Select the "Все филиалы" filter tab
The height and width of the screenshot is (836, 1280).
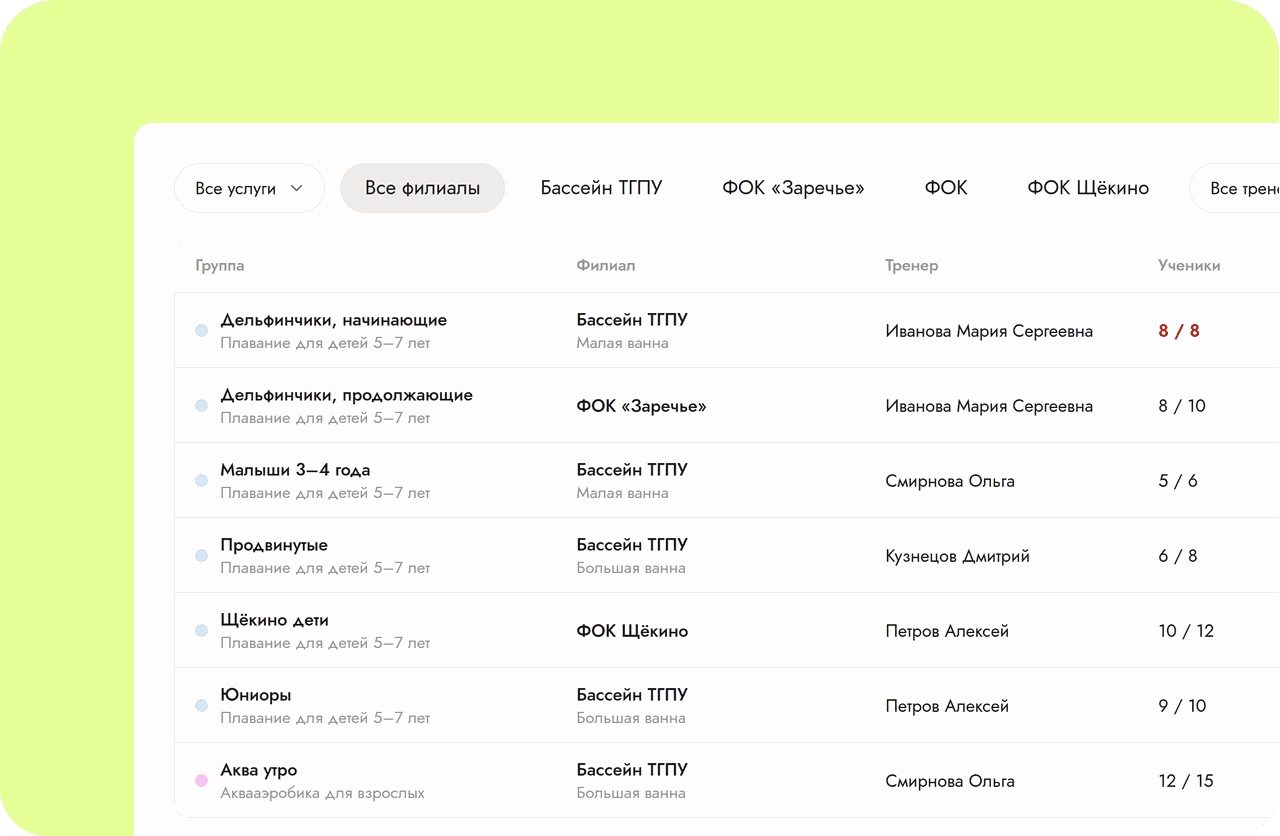coord(422,188)
